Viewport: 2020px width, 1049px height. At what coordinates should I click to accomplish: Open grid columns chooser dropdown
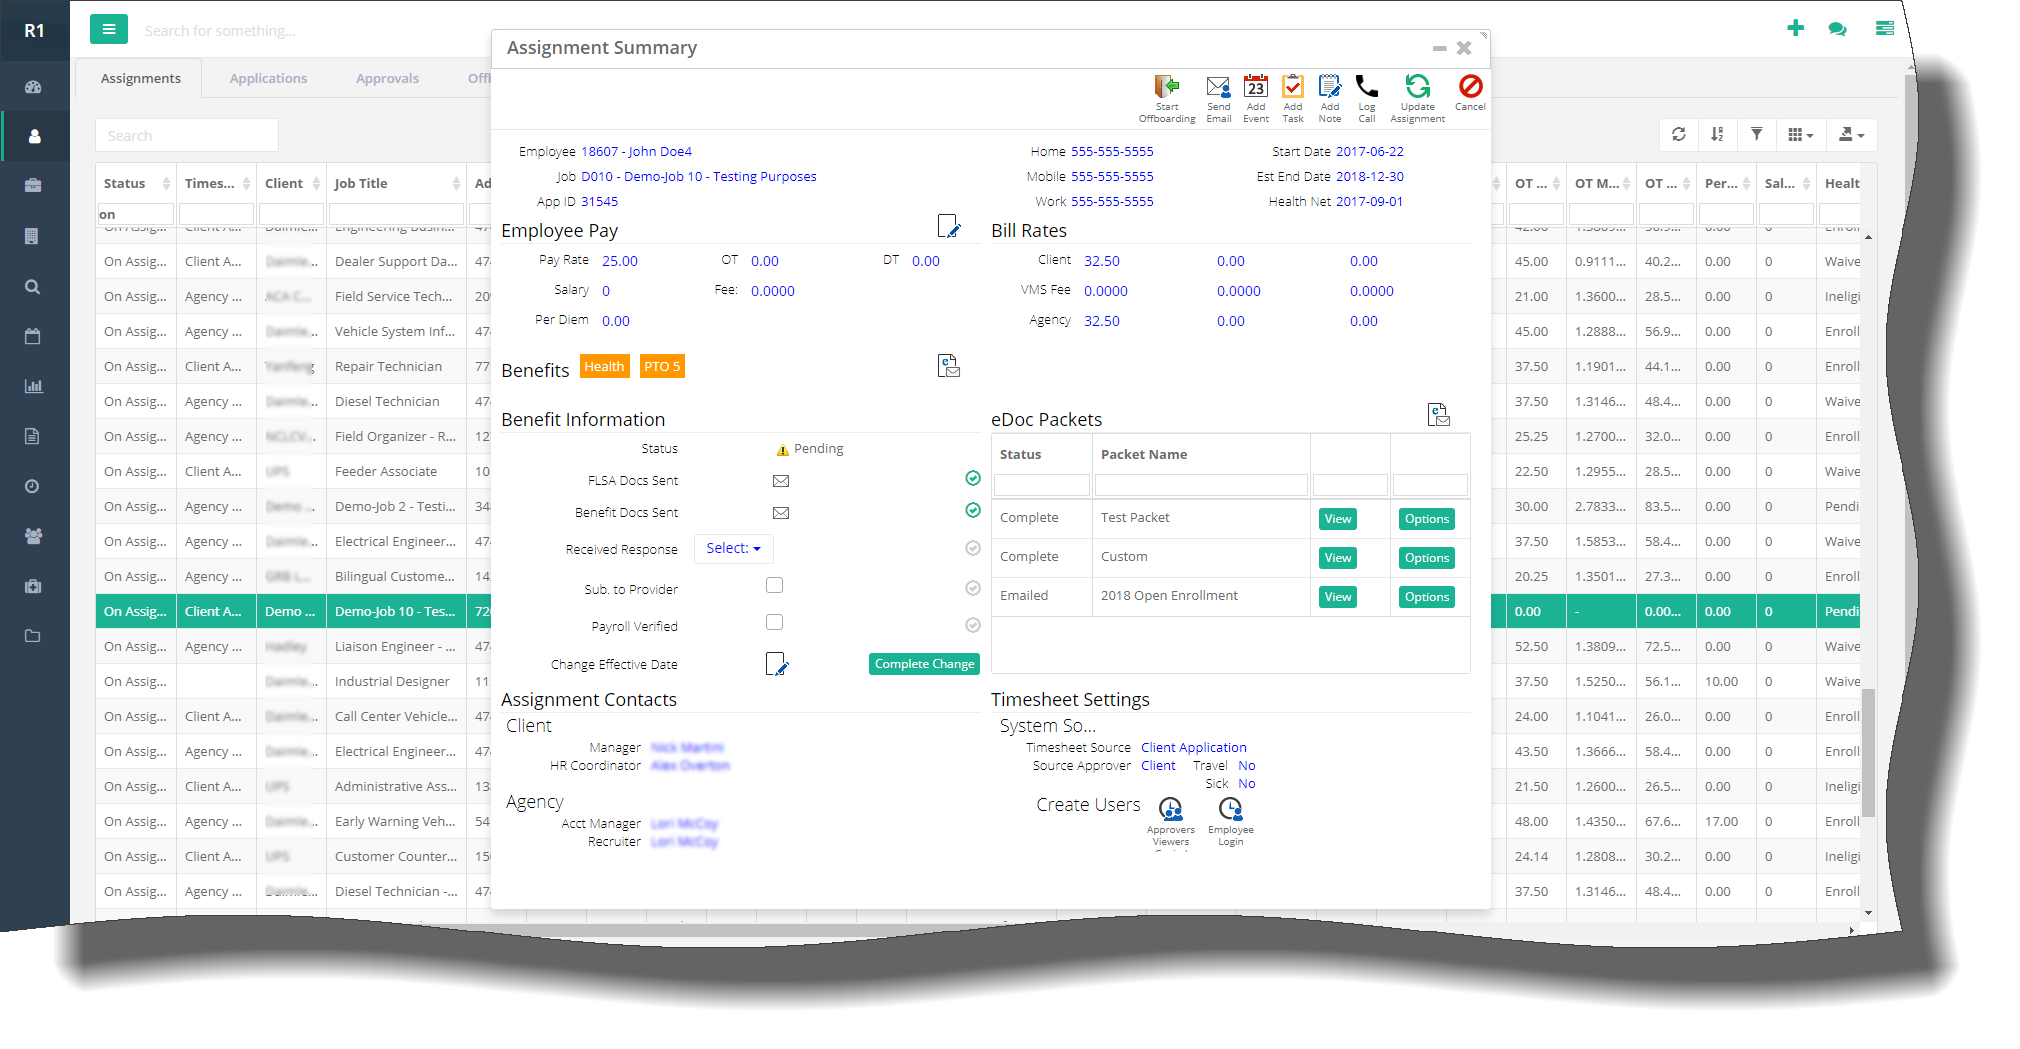tap(1800, 134)
